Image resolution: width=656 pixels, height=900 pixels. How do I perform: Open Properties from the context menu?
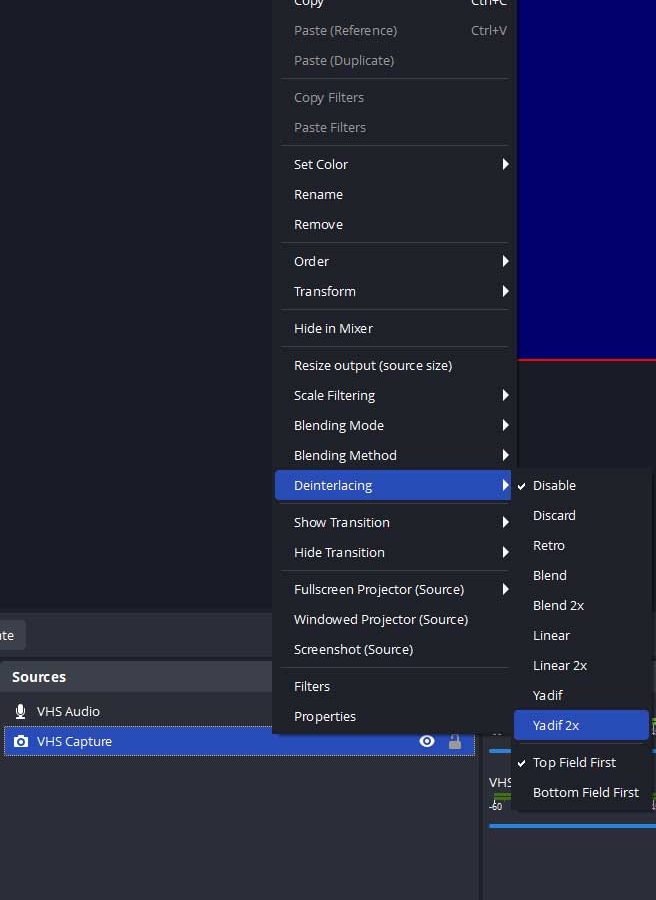(325, 716)
